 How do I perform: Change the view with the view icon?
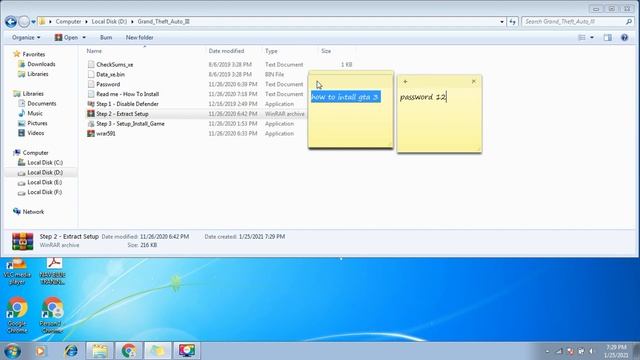point(582,38)
